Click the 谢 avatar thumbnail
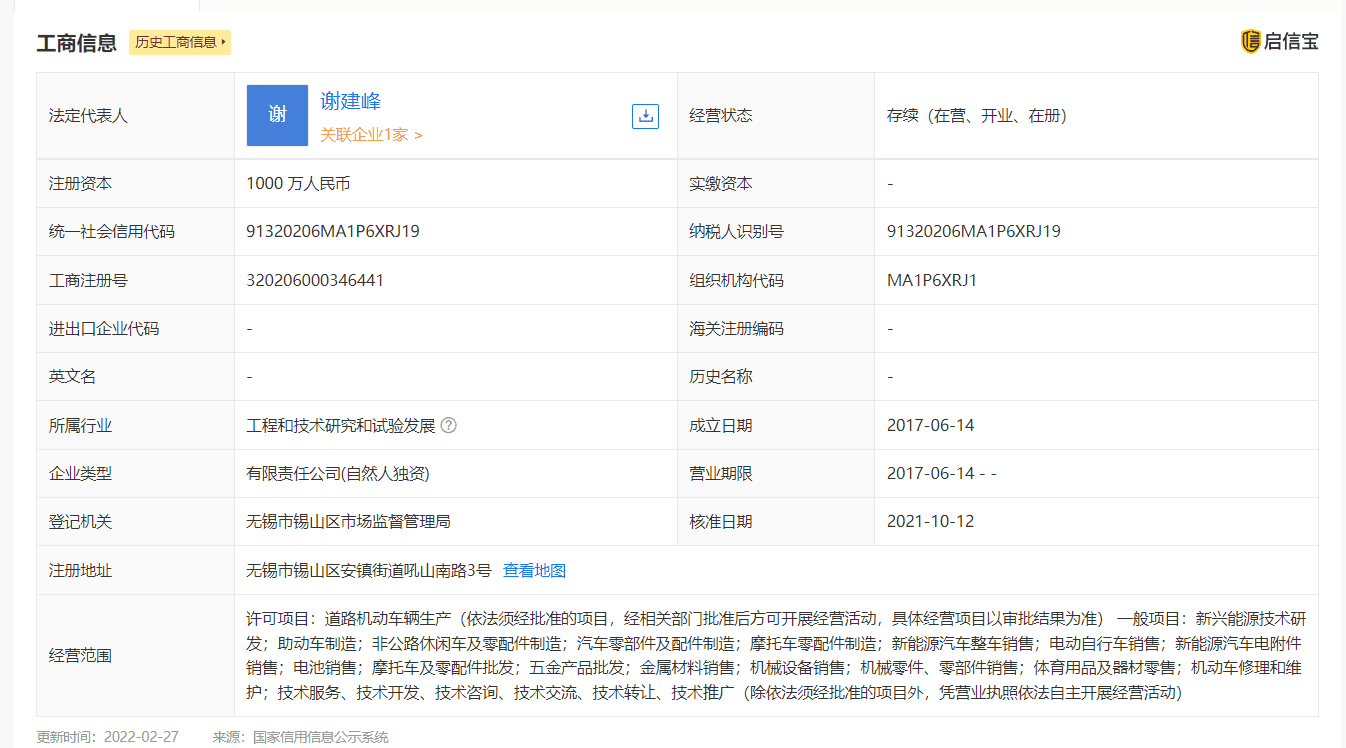Screen dimensions: 1346x748 coord(277,115)
